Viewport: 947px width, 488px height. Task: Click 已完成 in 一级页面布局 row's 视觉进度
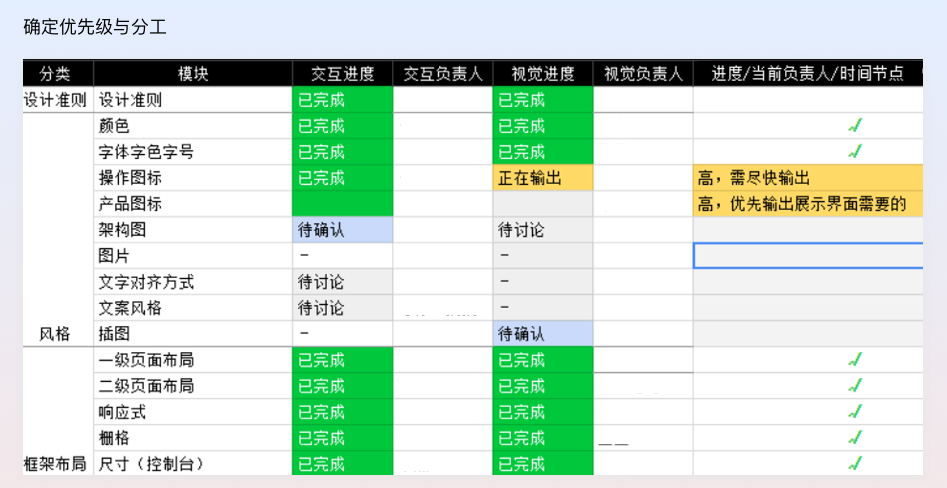click(x=543, y=360)
